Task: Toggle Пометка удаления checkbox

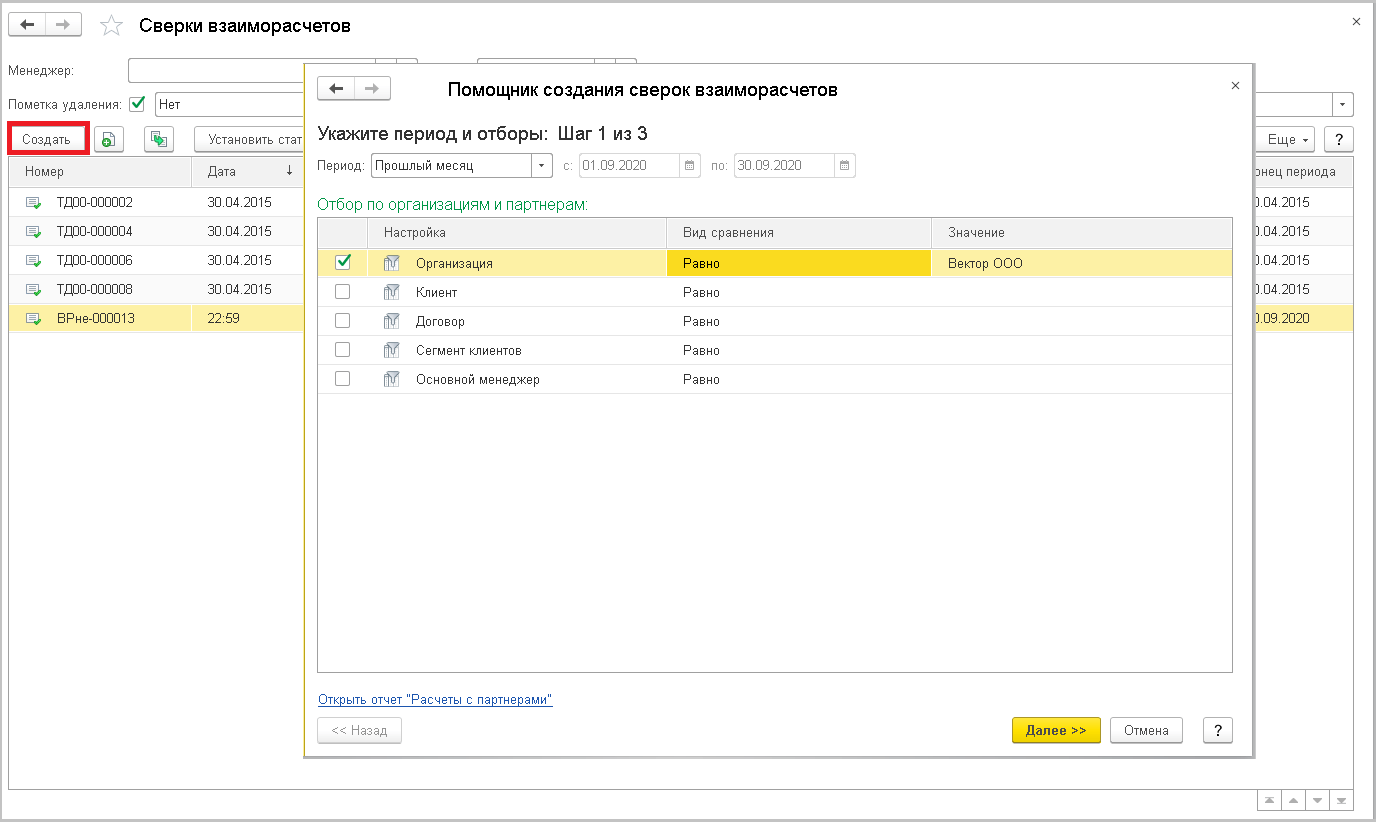Action: (x=138, y=104)
